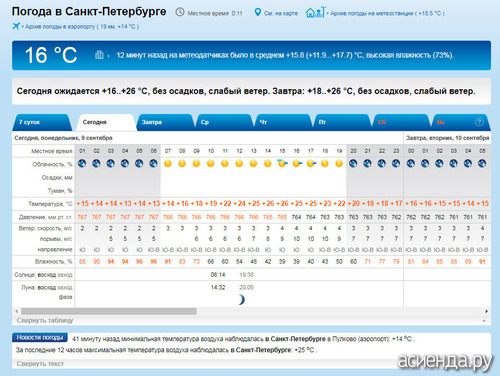The width and height of the screenshot is (500, 376).
Task: Open См. на карте link
Action: pos(281,13)
